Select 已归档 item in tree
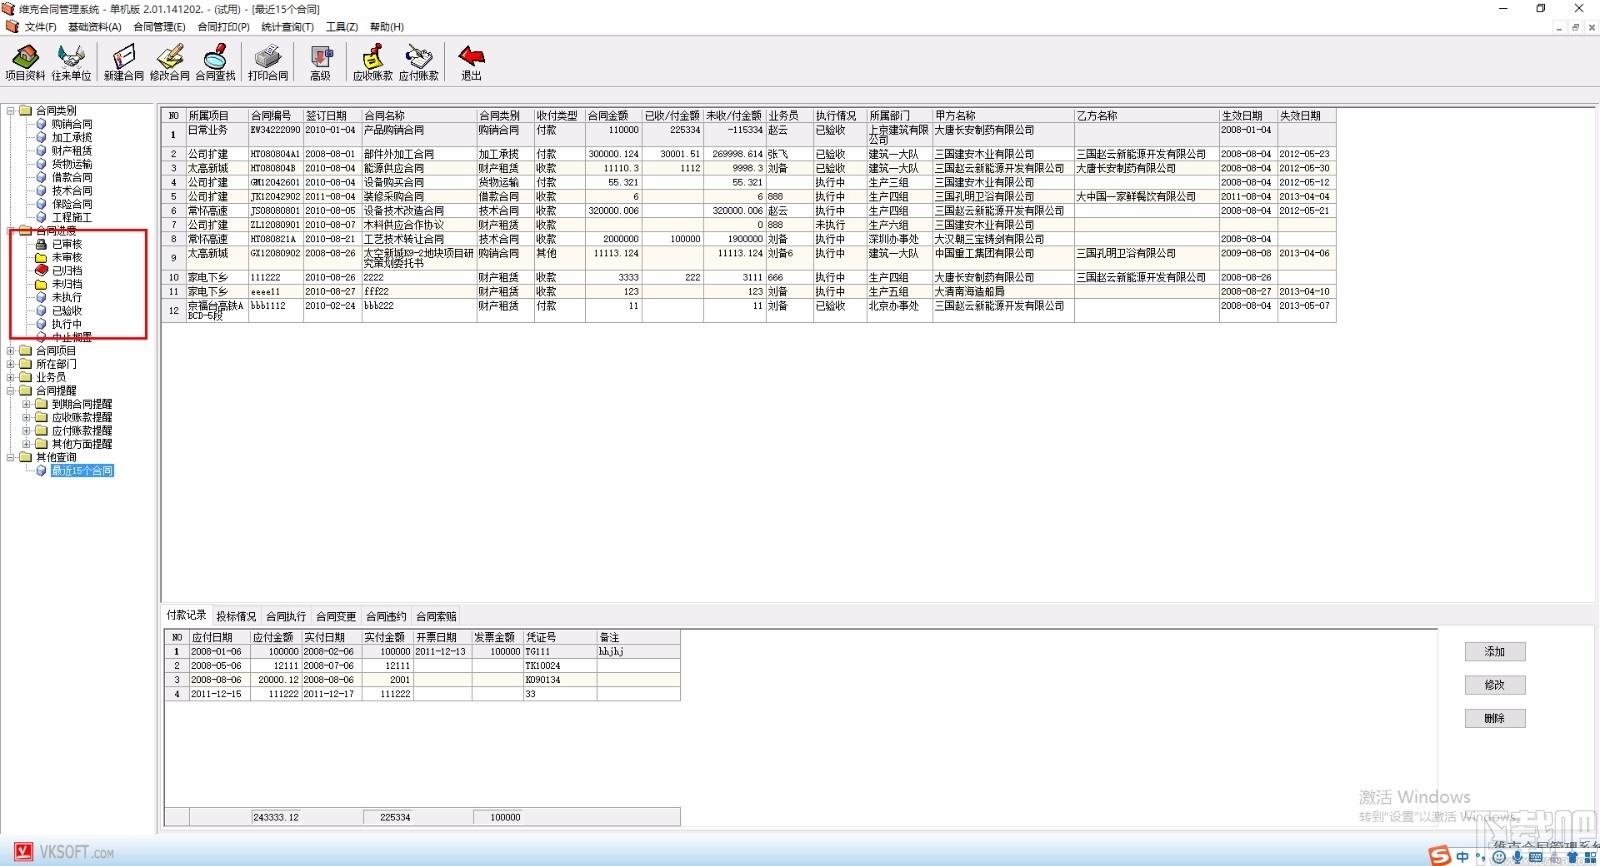This screenshot has width=1600, height=866. [x=67, y=271]
